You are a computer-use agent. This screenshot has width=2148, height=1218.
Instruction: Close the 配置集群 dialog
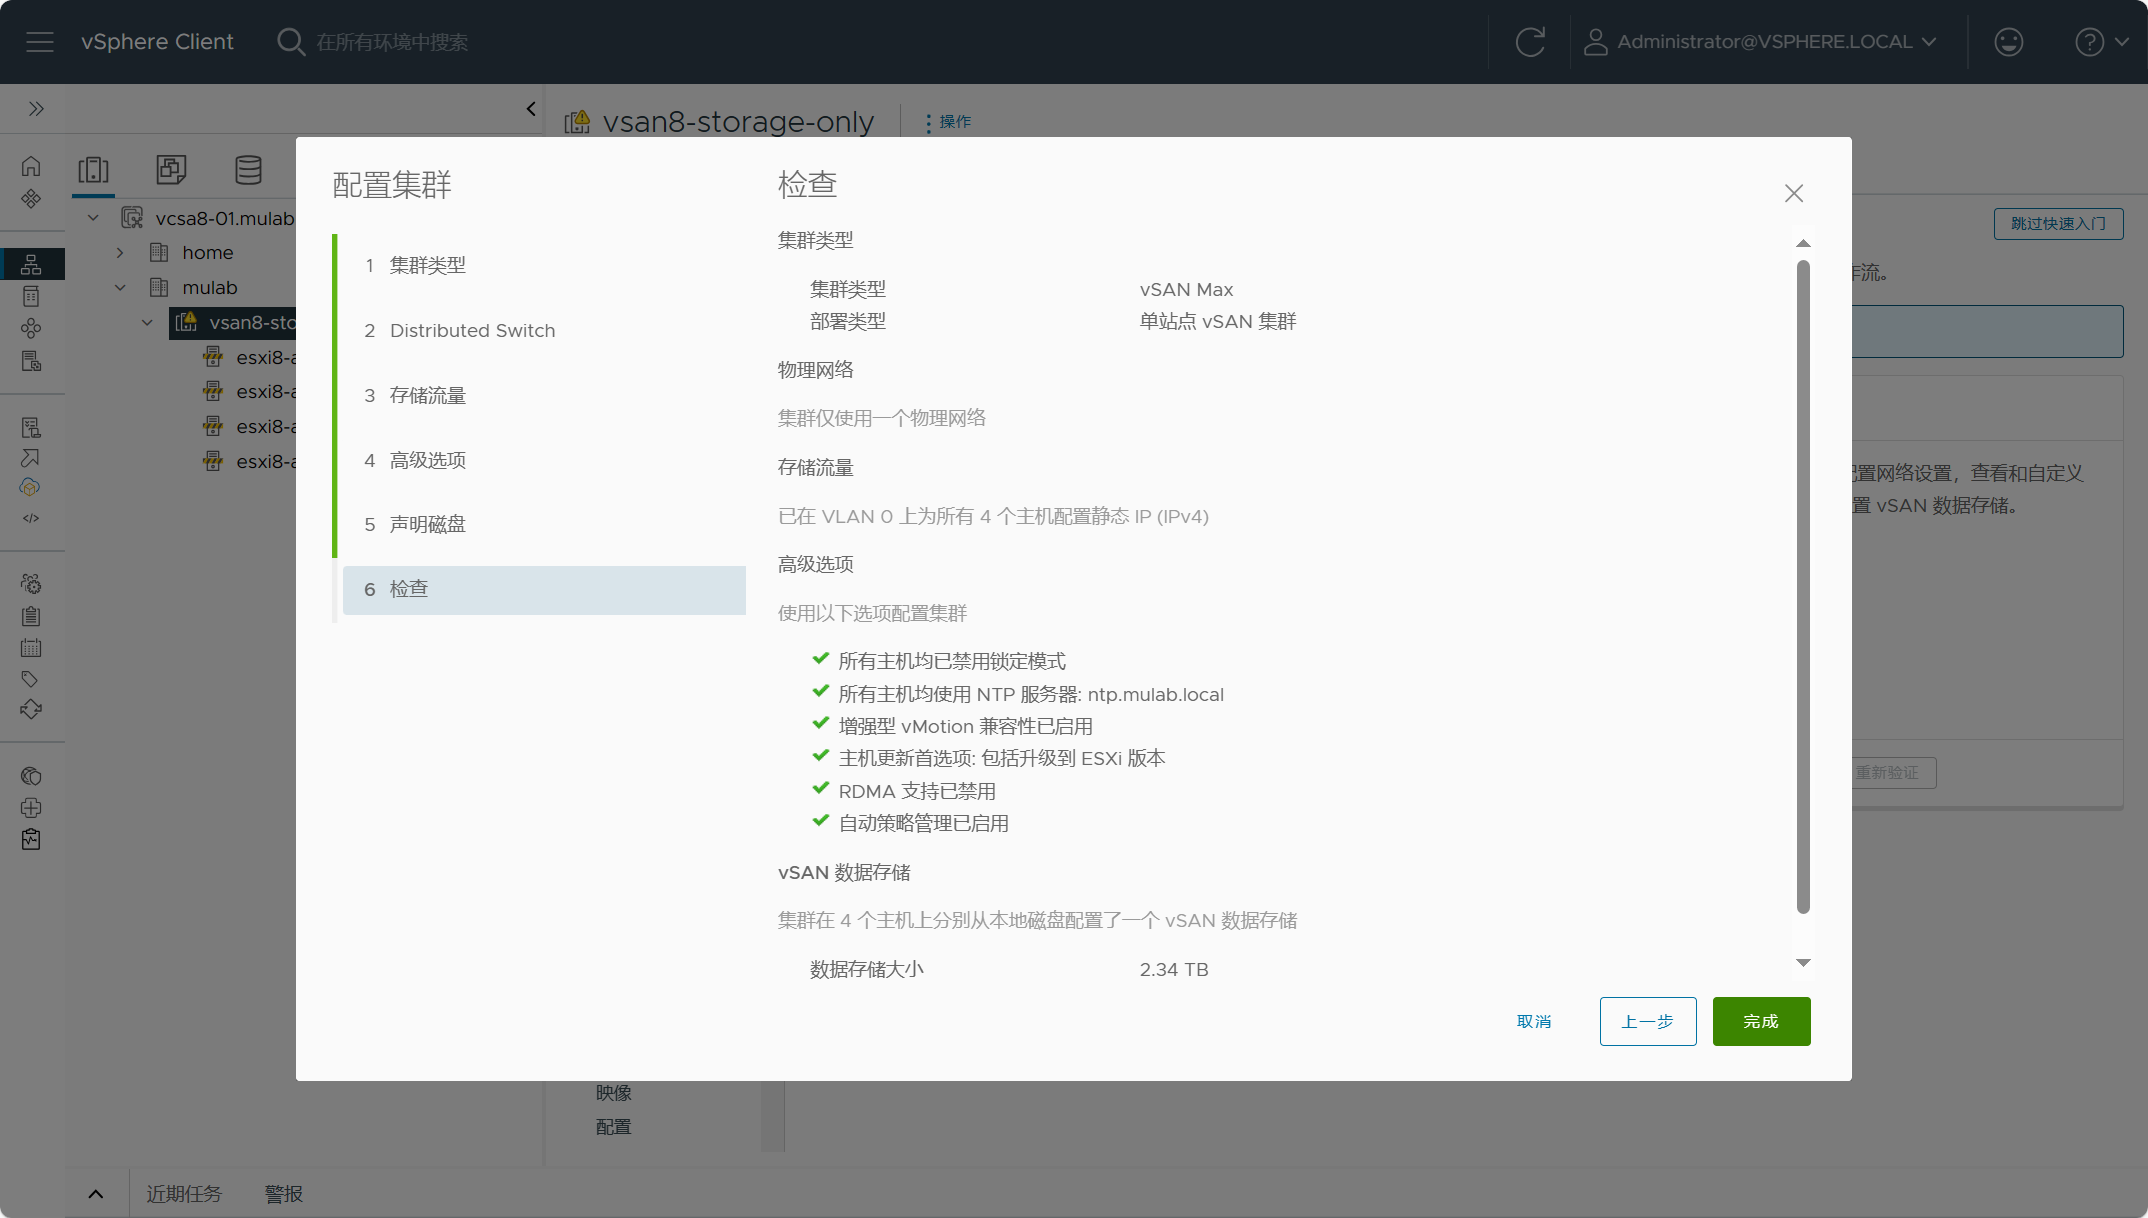click(1794, 193)
